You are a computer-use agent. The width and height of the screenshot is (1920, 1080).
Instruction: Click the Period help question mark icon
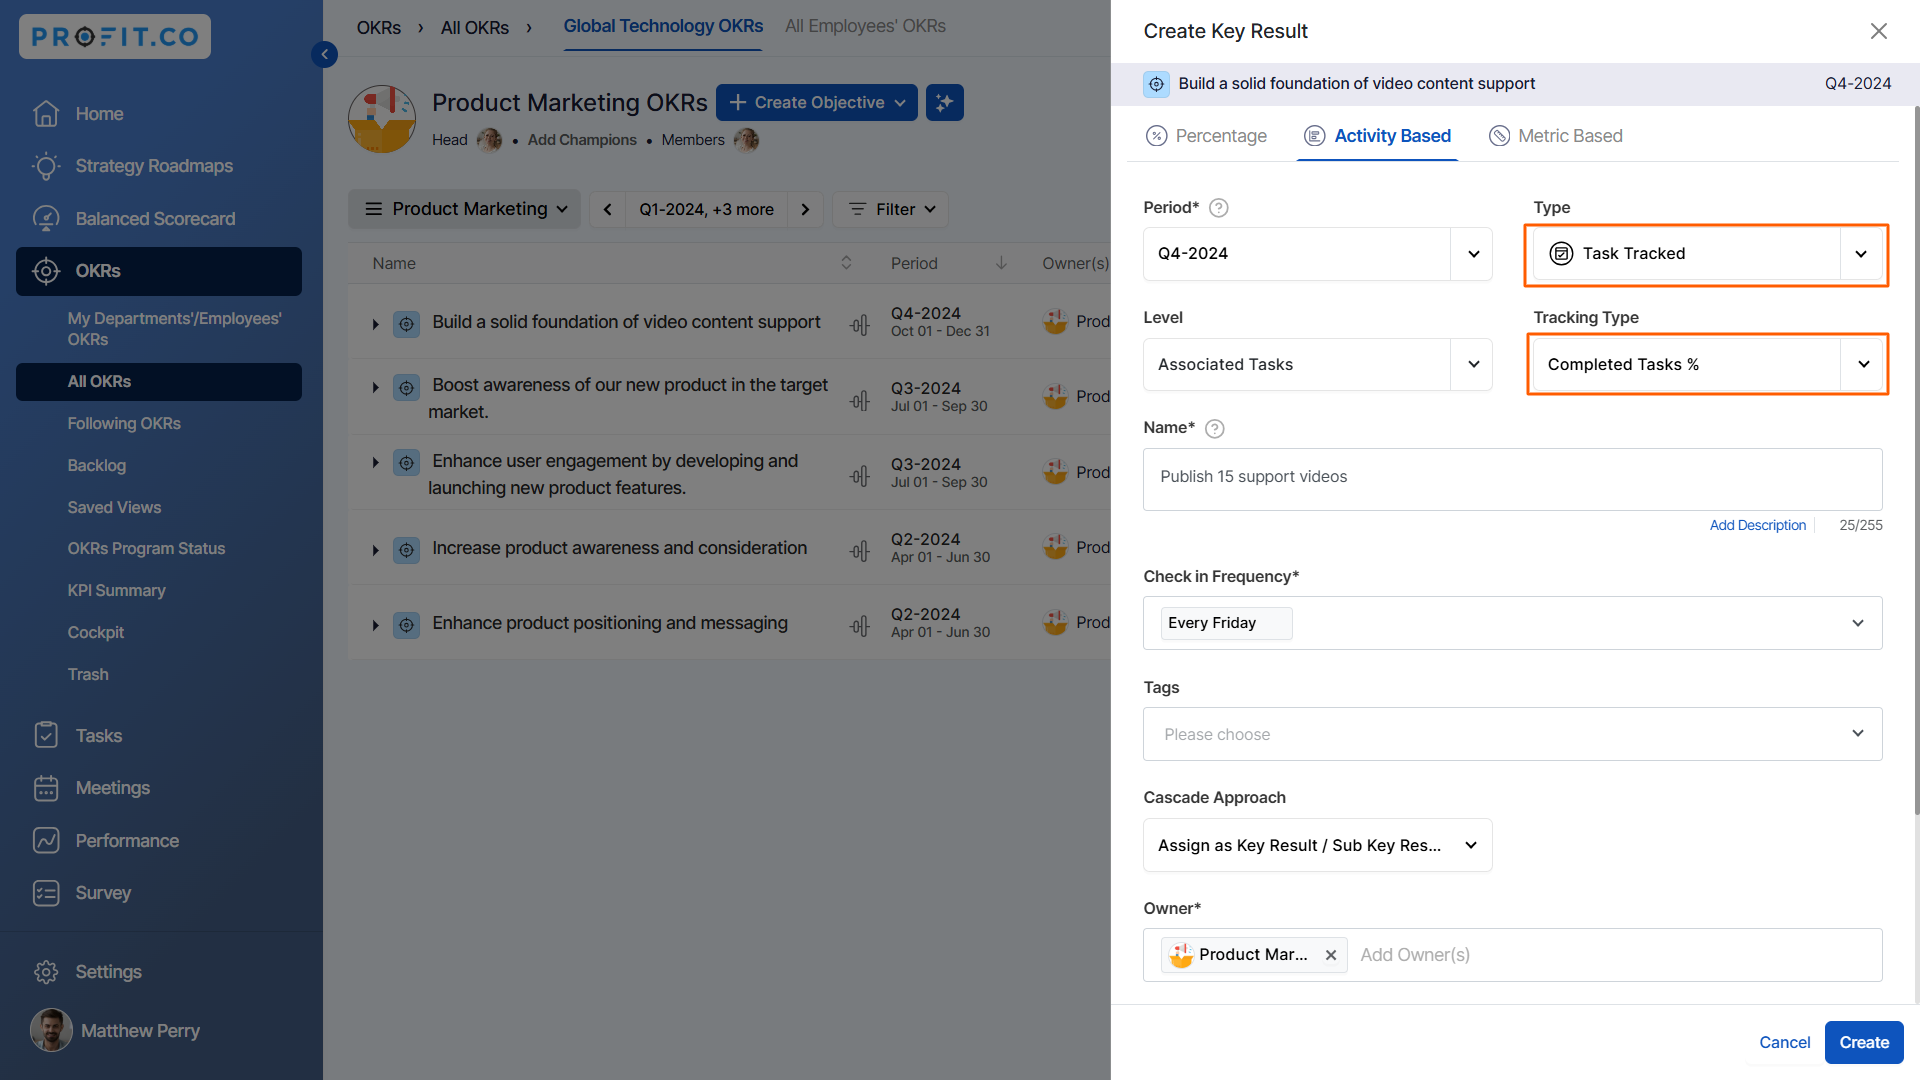click(x=1218, y=208)
